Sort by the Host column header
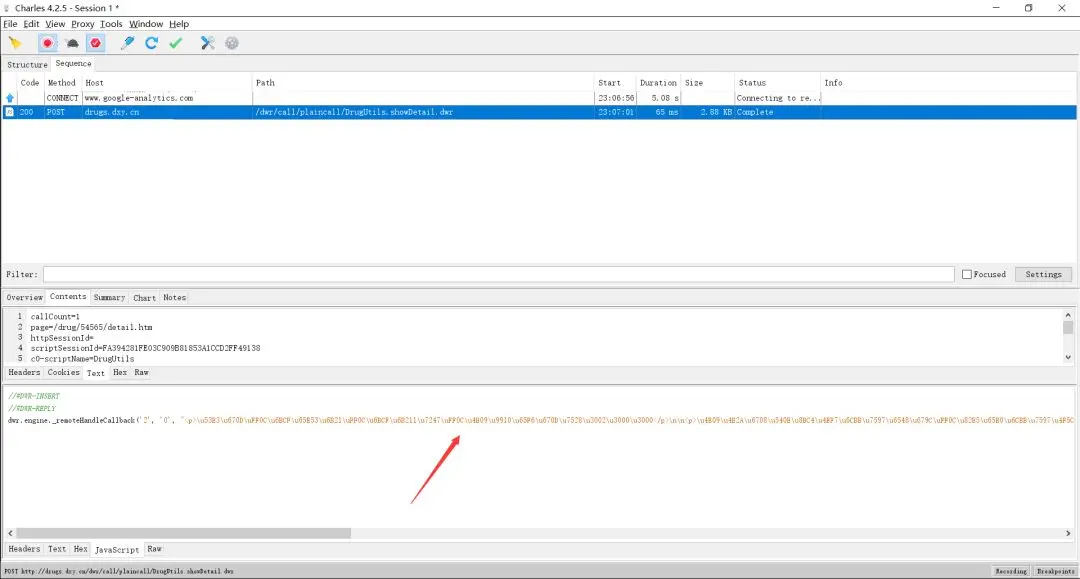The image size is (1080, 579). click(167, 83)
